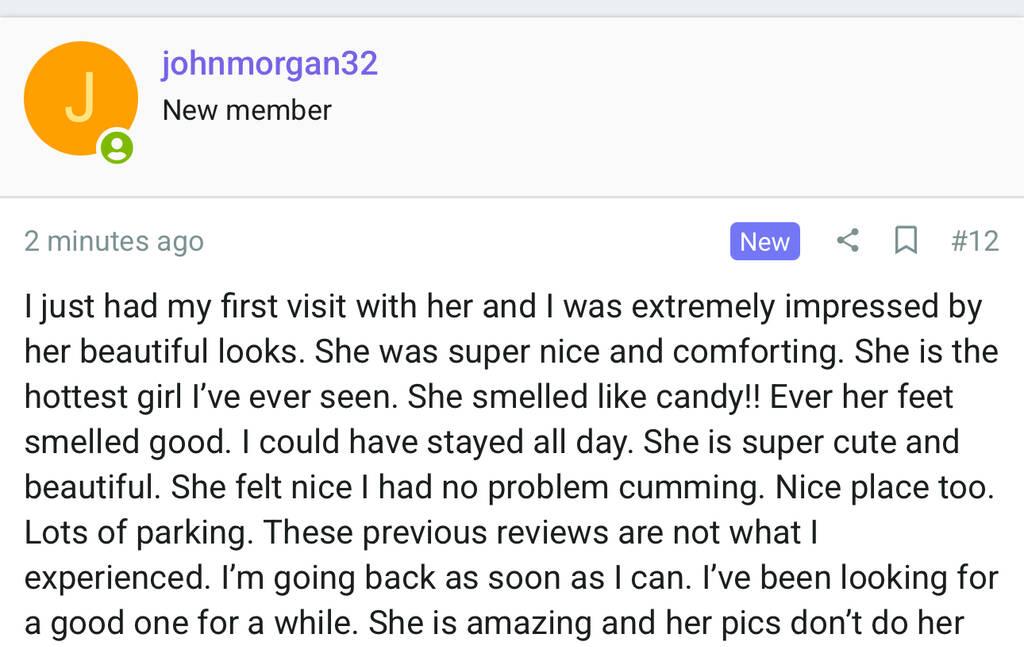Click the share icon on post #12

point(847,241)
